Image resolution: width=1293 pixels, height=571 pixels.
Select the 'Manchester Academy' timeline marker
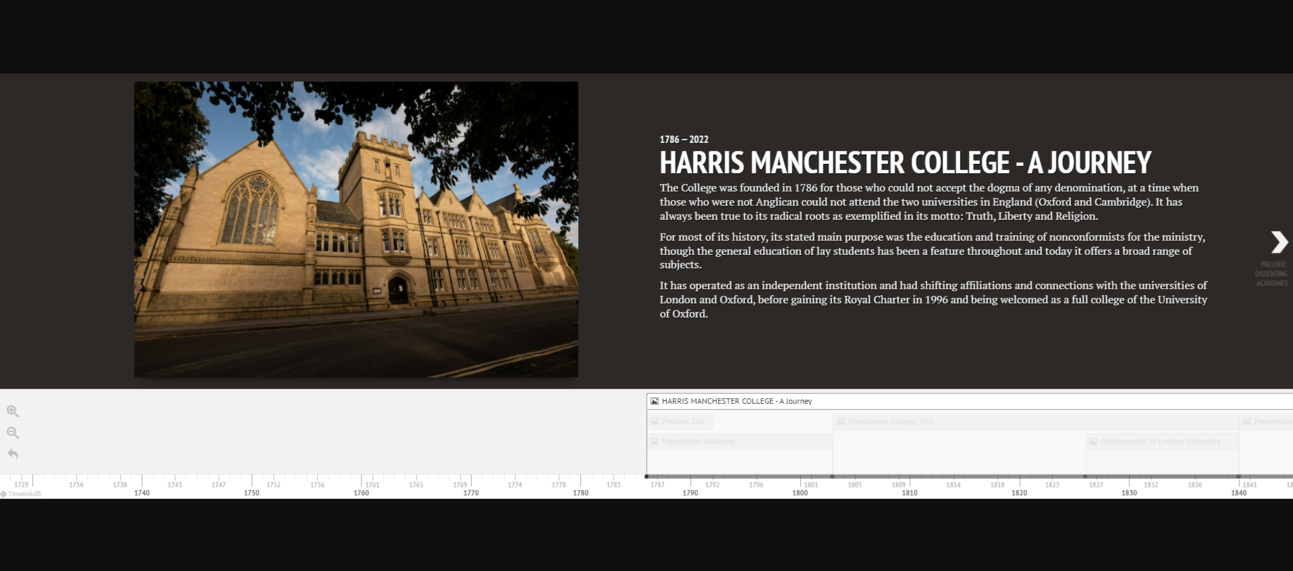point(740,441)
